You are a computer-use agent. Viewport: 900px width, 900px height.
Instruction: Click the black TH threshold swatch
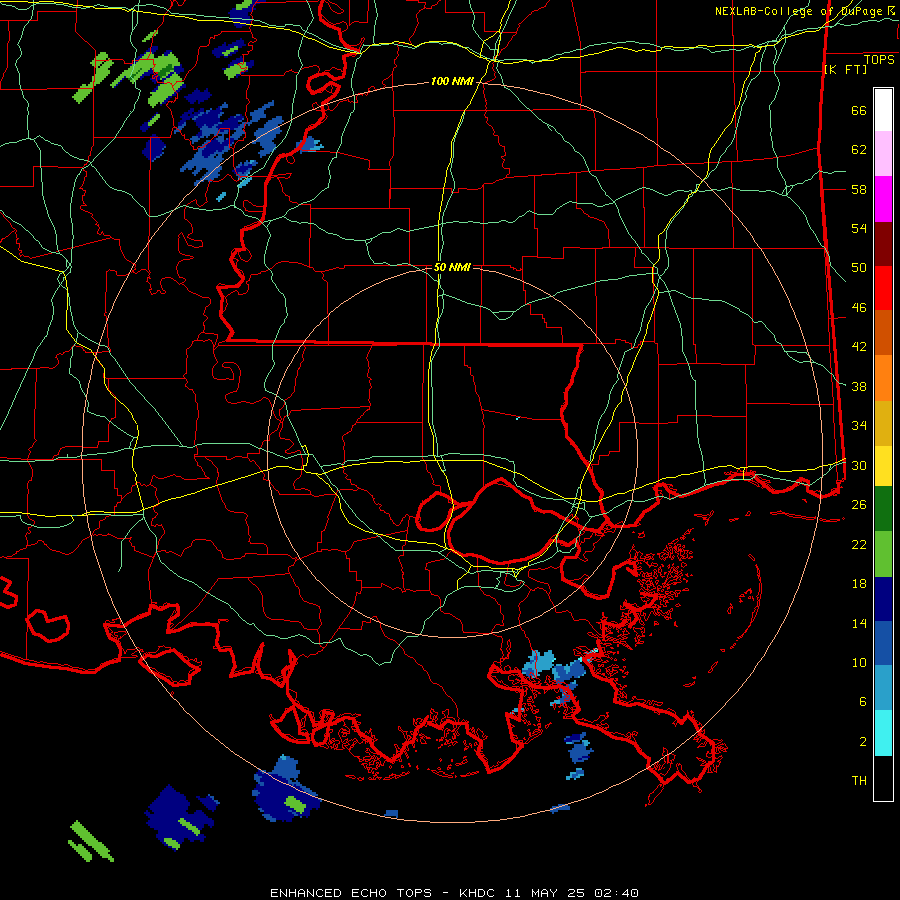(x=883, y=778)
